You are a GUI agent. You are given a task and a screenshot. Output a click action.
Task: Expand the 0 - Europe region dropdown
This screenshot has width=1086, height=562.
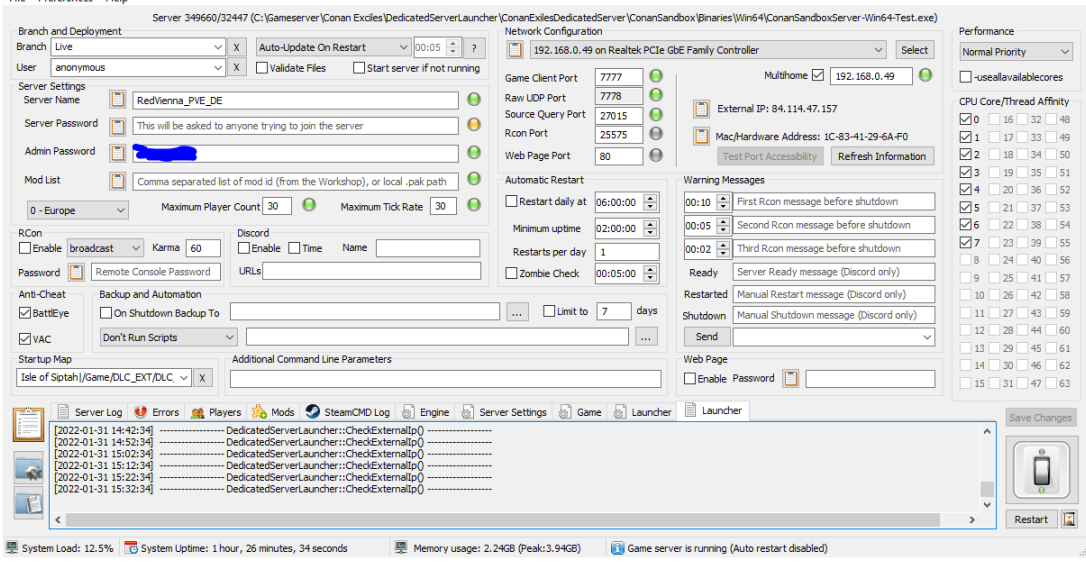tap(78, 210)
